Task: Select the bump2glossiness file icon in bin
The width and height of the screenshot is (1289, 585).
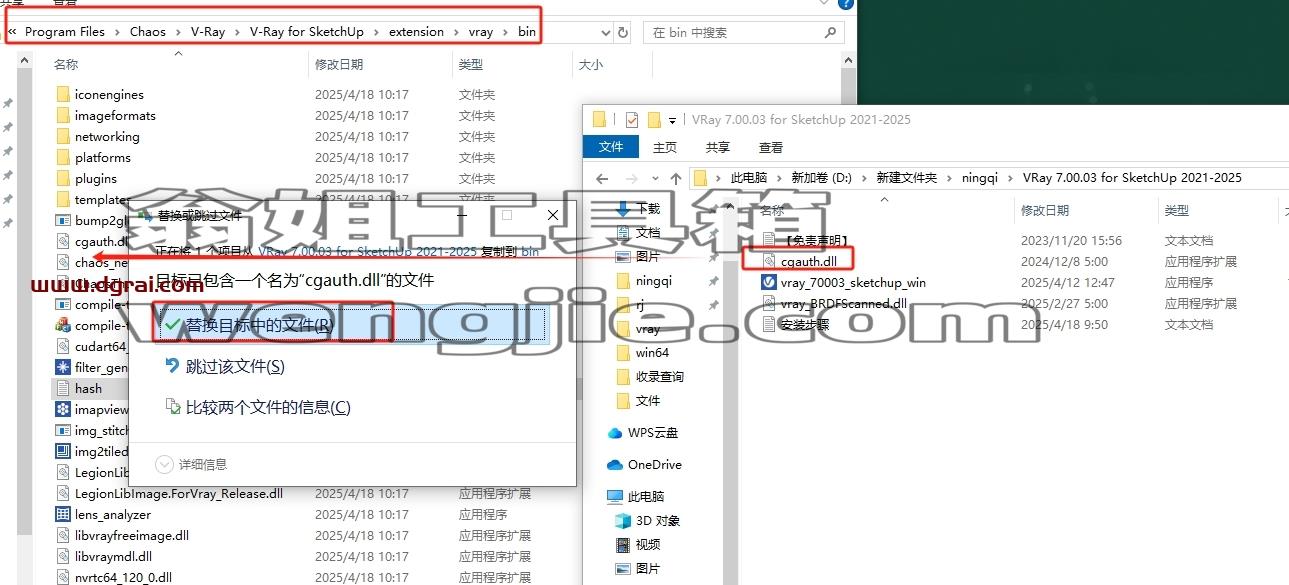Action: click(63, 220)
